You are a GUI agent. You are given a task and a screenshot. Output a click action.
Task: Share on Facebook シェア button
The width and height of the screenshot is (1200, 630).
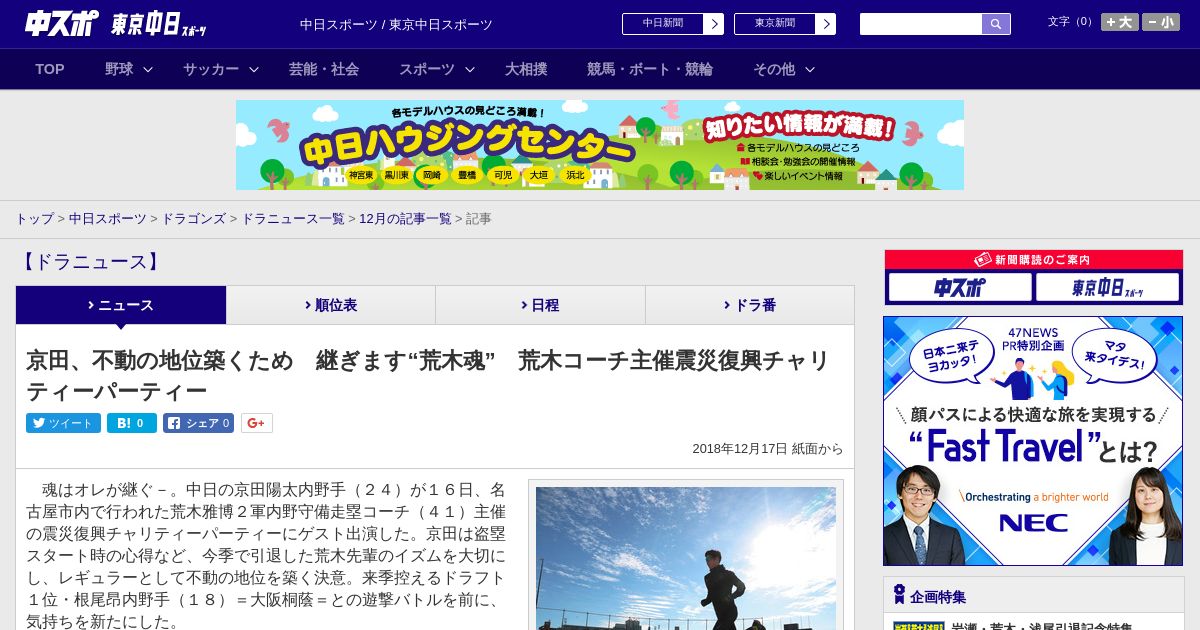pyautogui.click(x=198, y=423)
